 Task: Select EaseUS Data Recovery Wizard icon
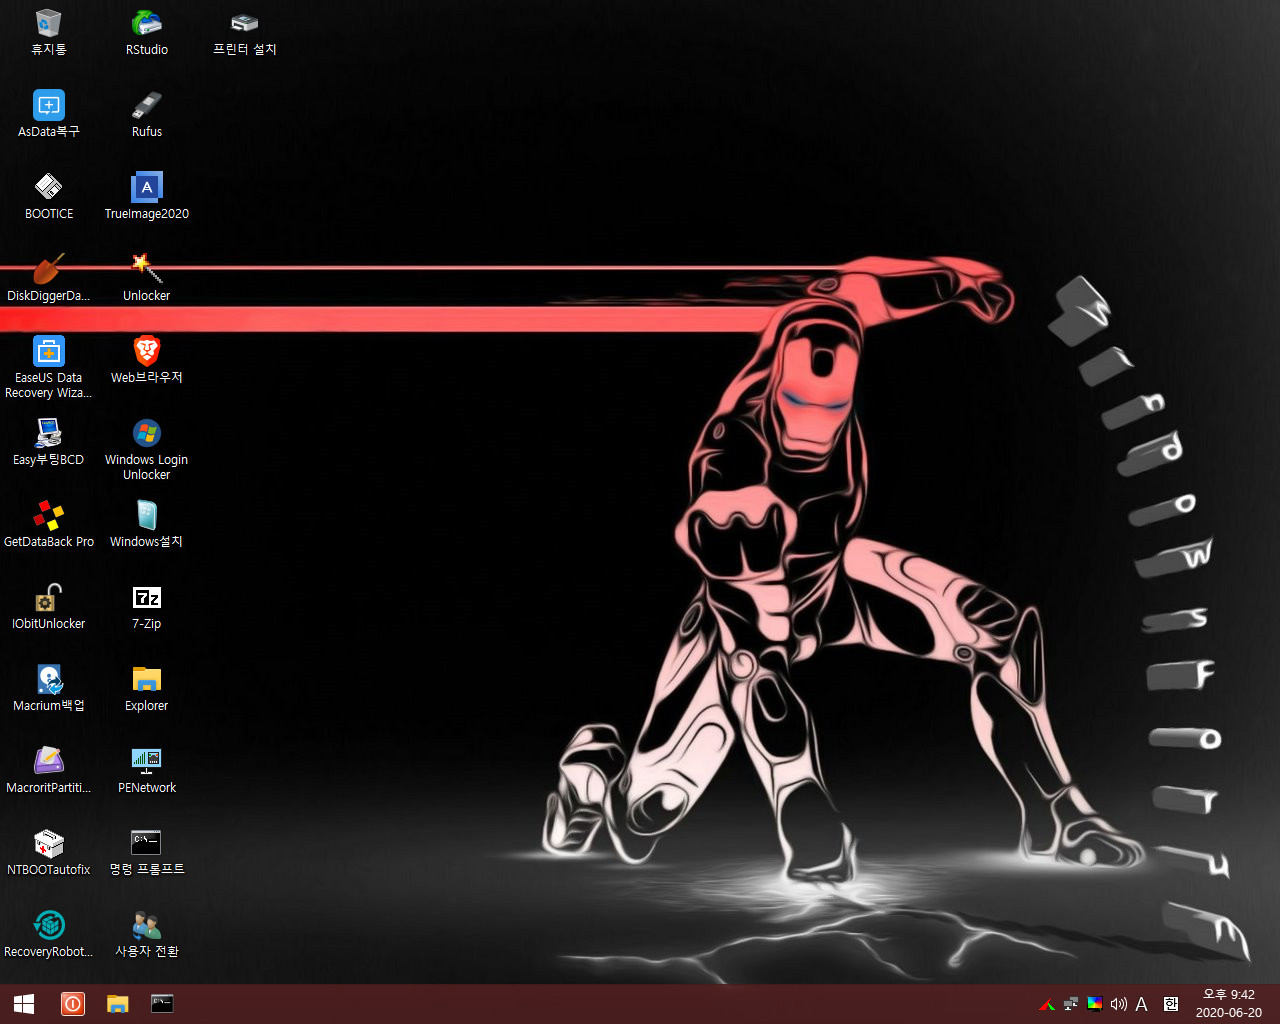[48, 367]
